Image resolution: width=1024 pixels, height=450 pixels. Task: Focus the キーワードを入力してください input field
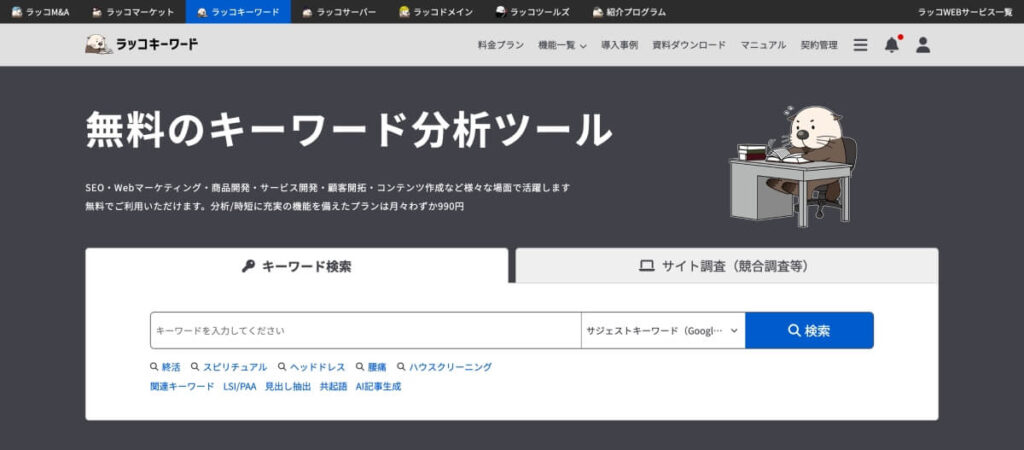point(366,330)
